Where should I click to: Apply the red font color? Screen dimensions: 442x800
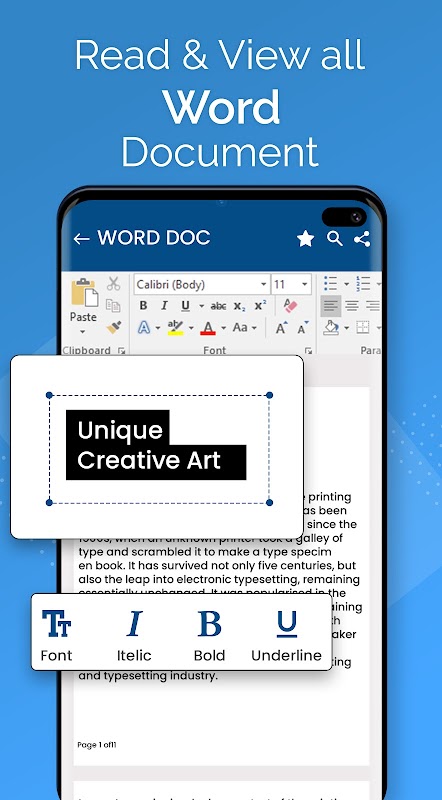(208, 327)
